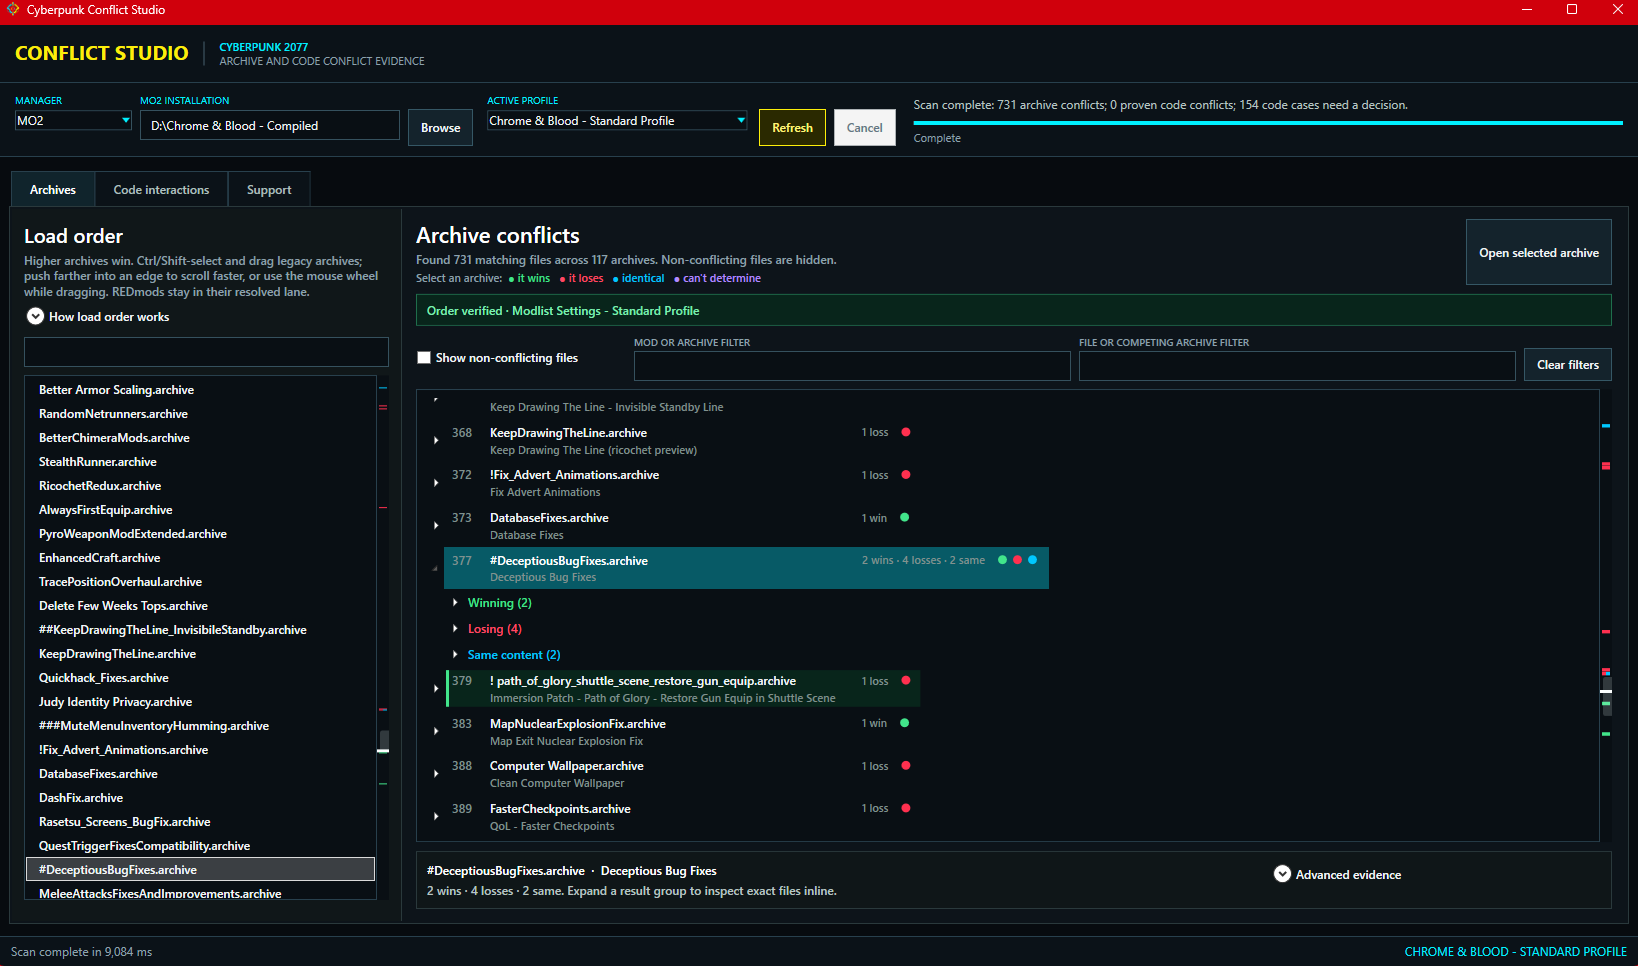
Task: Click the Clear filters button
Action: tap(1568, 365)
